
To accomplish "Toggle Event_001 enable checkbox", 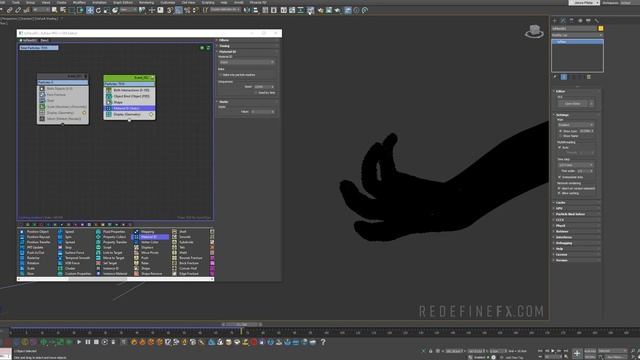I will tap(86, 76).
